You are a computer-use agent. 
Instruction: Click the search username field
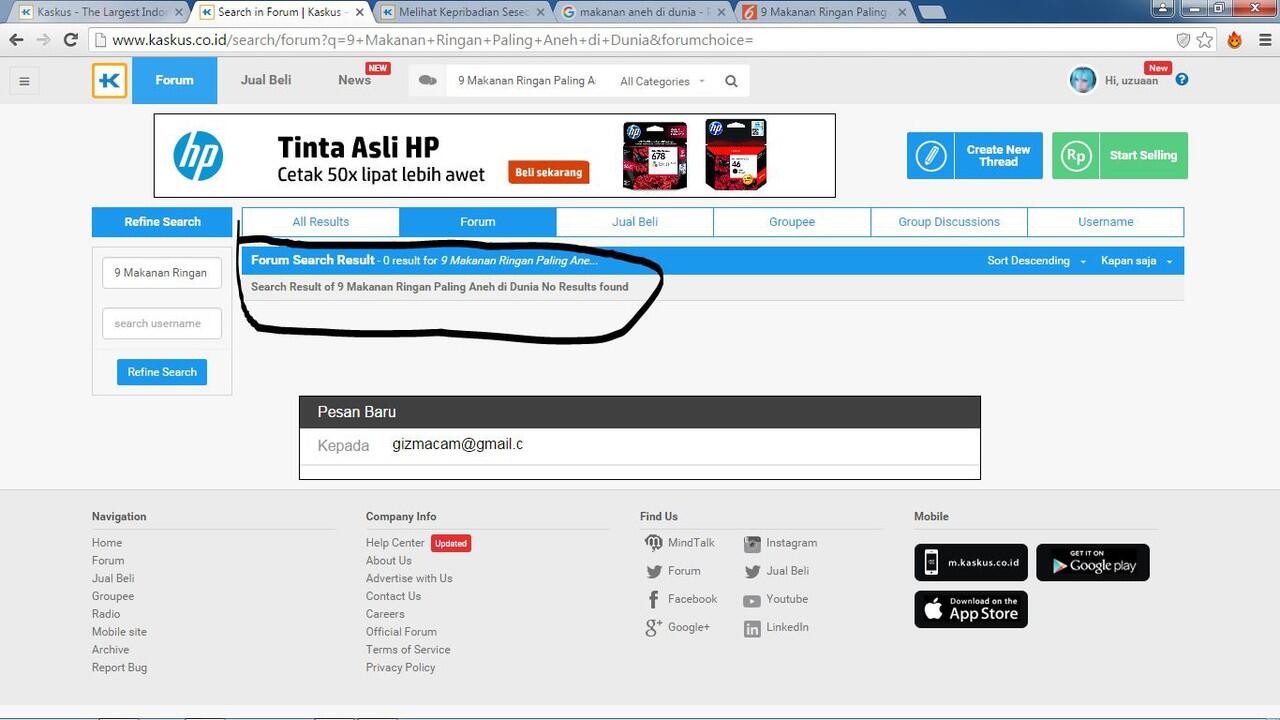pyautogui.click(x=162, y=324)
